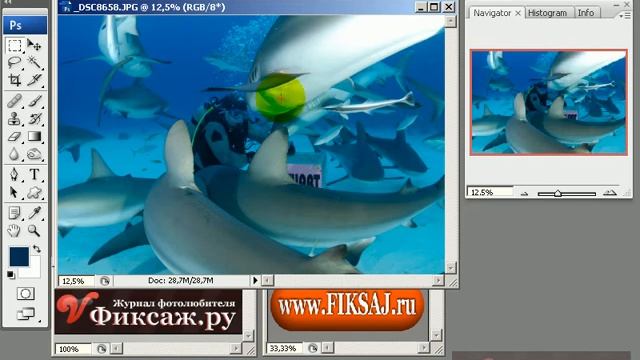
Task: Click the status icon beside 12,5% zoom
Action: (104, 281)
